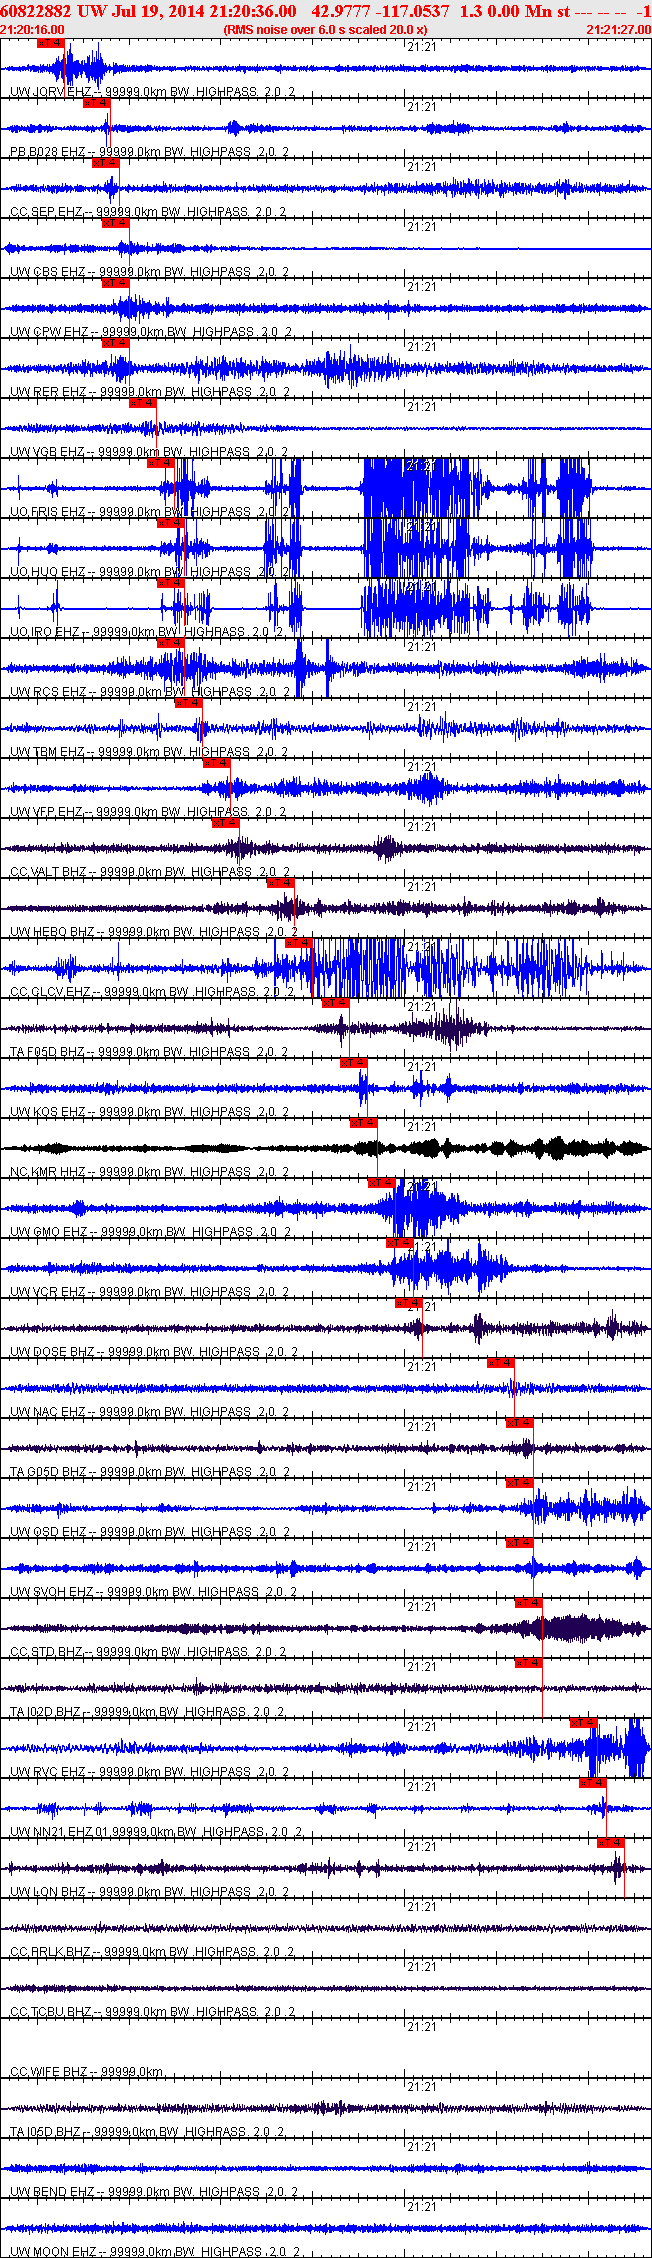Click the red pick flag on TBM trace
Image resolution: width=652 pixels, height=2258 pixels.
(188, 702)
